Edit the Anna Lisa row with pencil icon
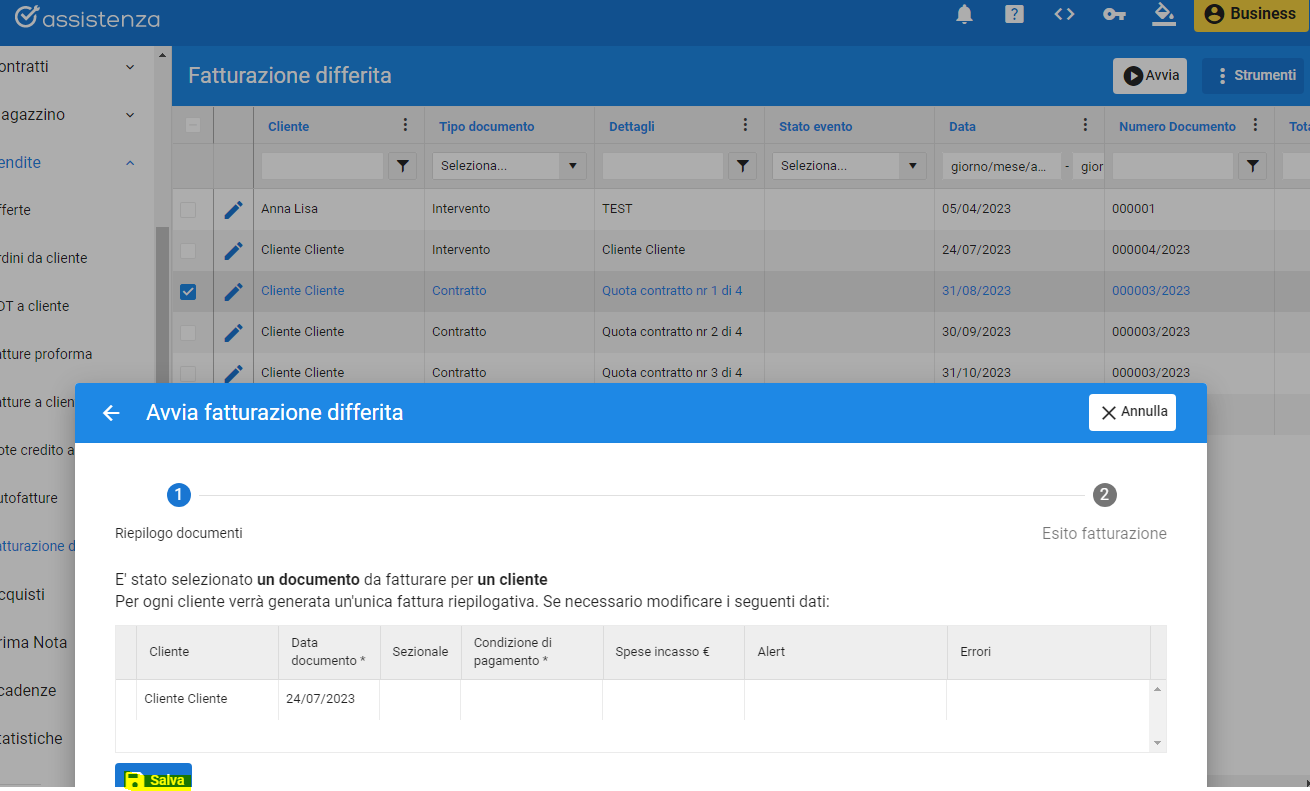The width and height of the screenshot is (1310, 791). [x=233, y=210]
